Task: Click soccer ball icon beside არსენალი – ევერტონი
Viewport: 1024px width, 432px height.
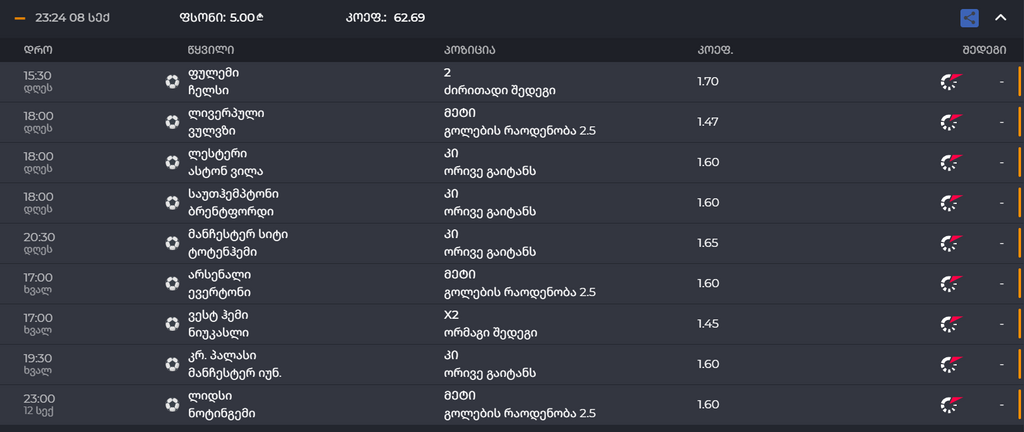Action: pos(172,283)
